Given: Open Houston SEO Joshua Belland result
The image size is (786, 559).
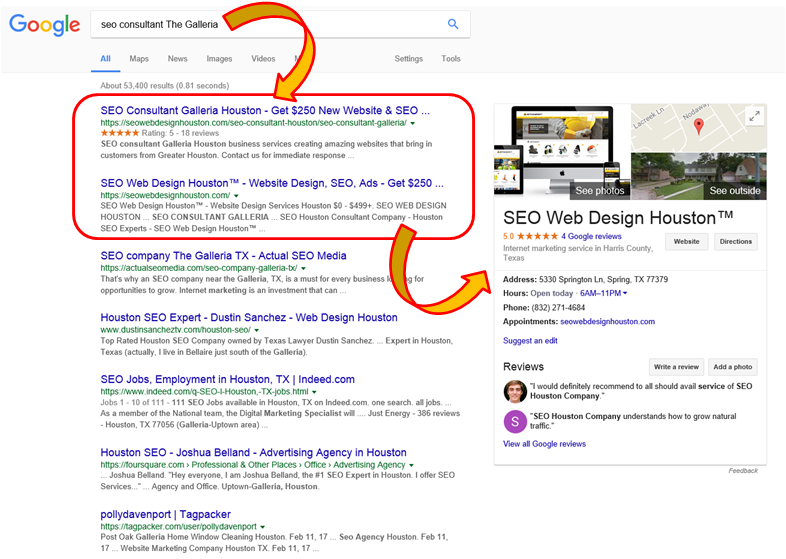Looking at the screenshot, I should tap(253, 452).
